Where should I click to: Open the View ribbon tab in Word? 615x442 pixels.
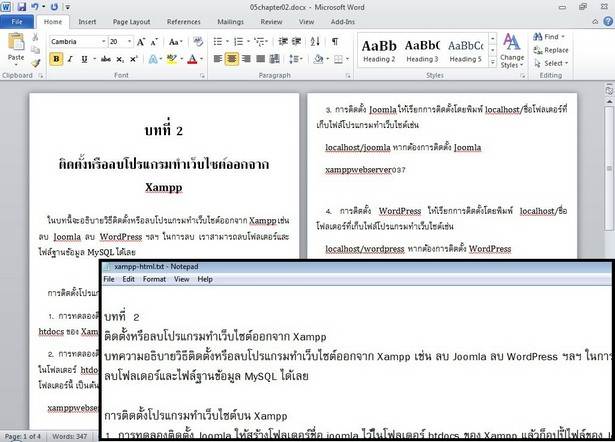coord(306,22)
